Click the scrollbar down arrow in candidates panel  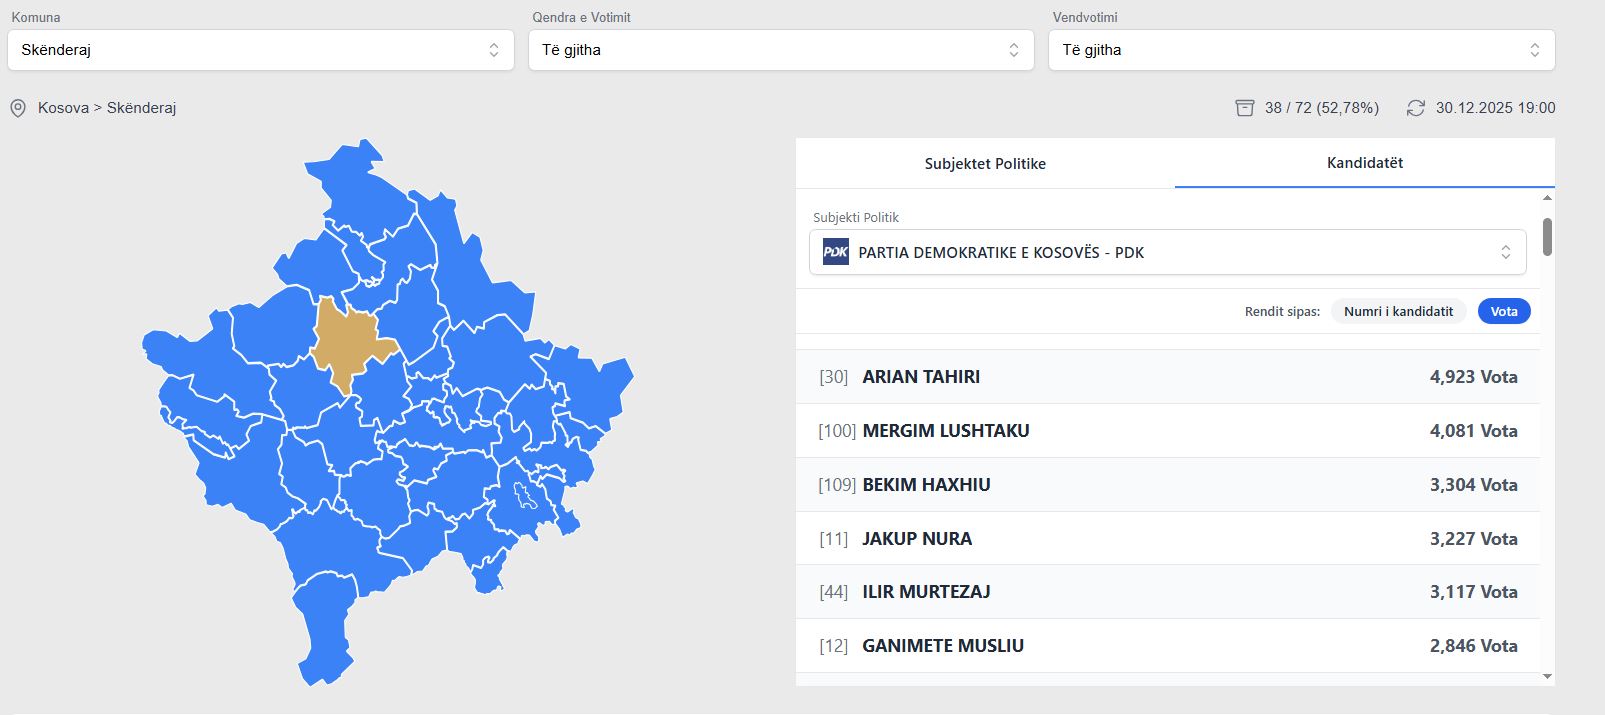tap(1547, 677)
